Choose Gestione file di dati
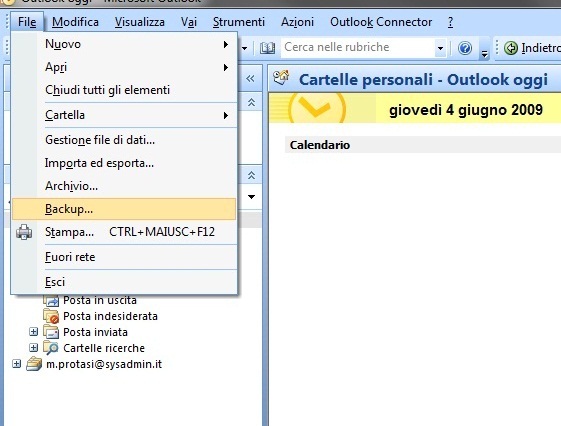 point(124,140)
